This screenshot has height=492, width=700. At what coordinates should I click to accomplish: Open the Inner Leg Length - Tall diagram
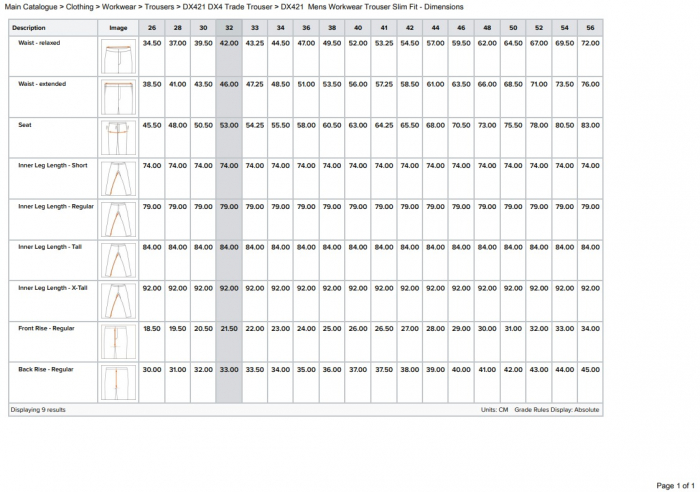(118, 258)
